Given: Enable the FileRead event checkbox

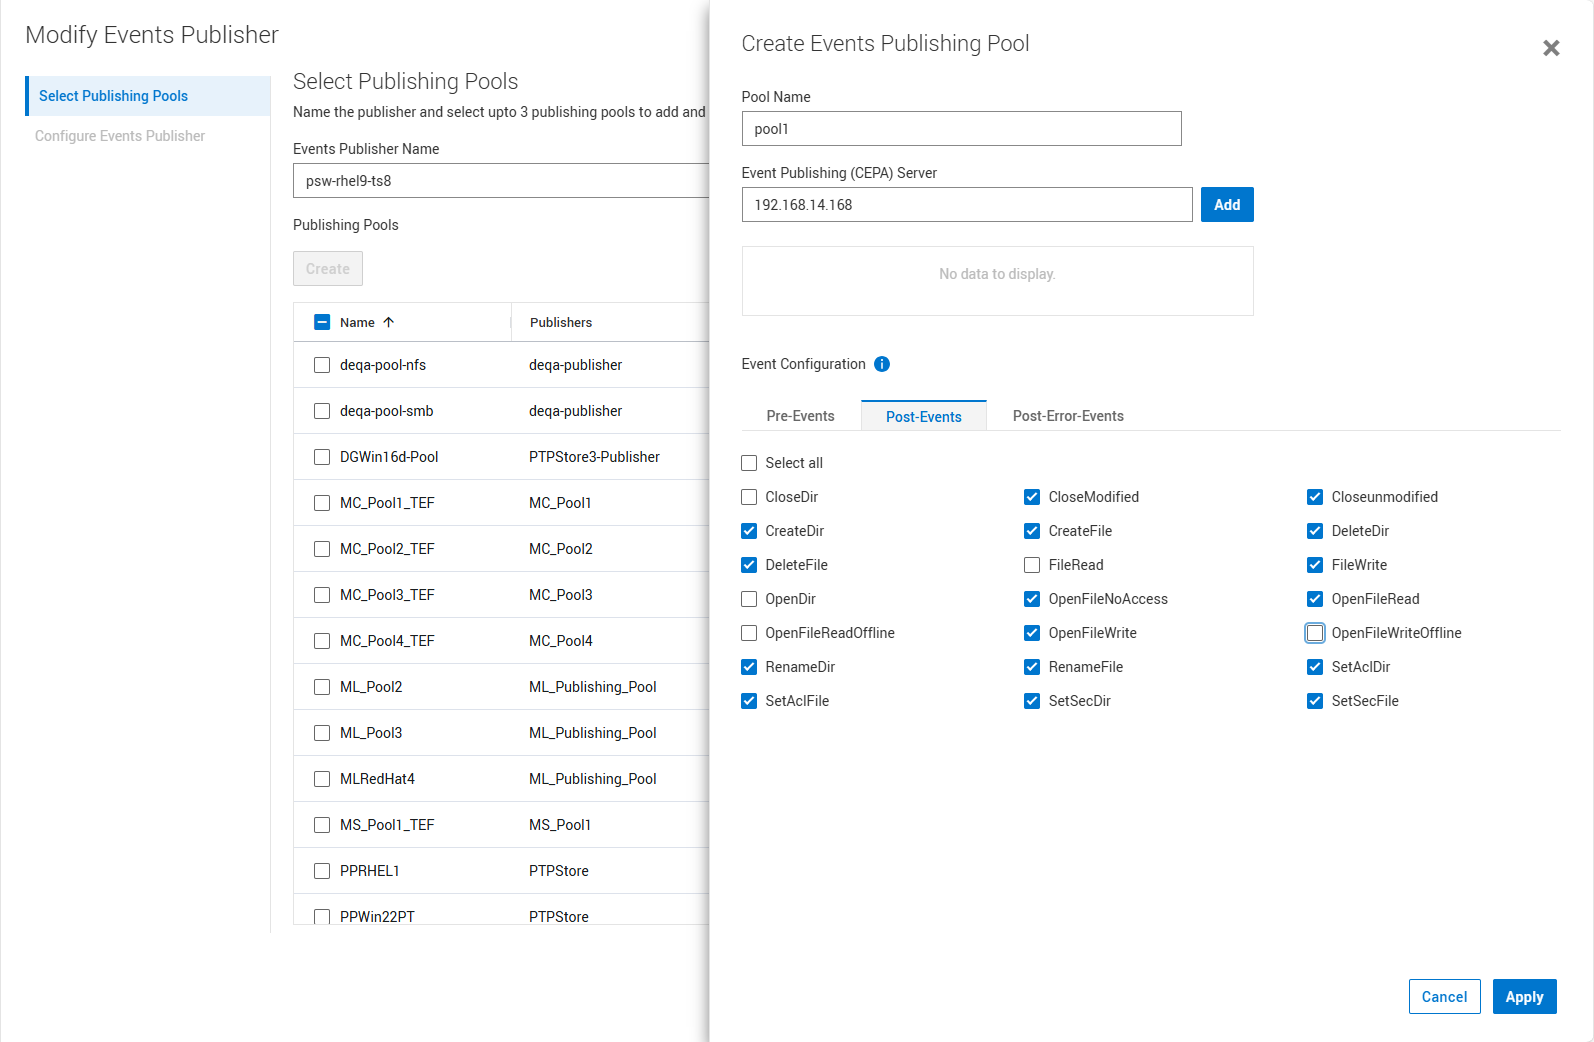Looking at the screenshot, I should 1032,565.
